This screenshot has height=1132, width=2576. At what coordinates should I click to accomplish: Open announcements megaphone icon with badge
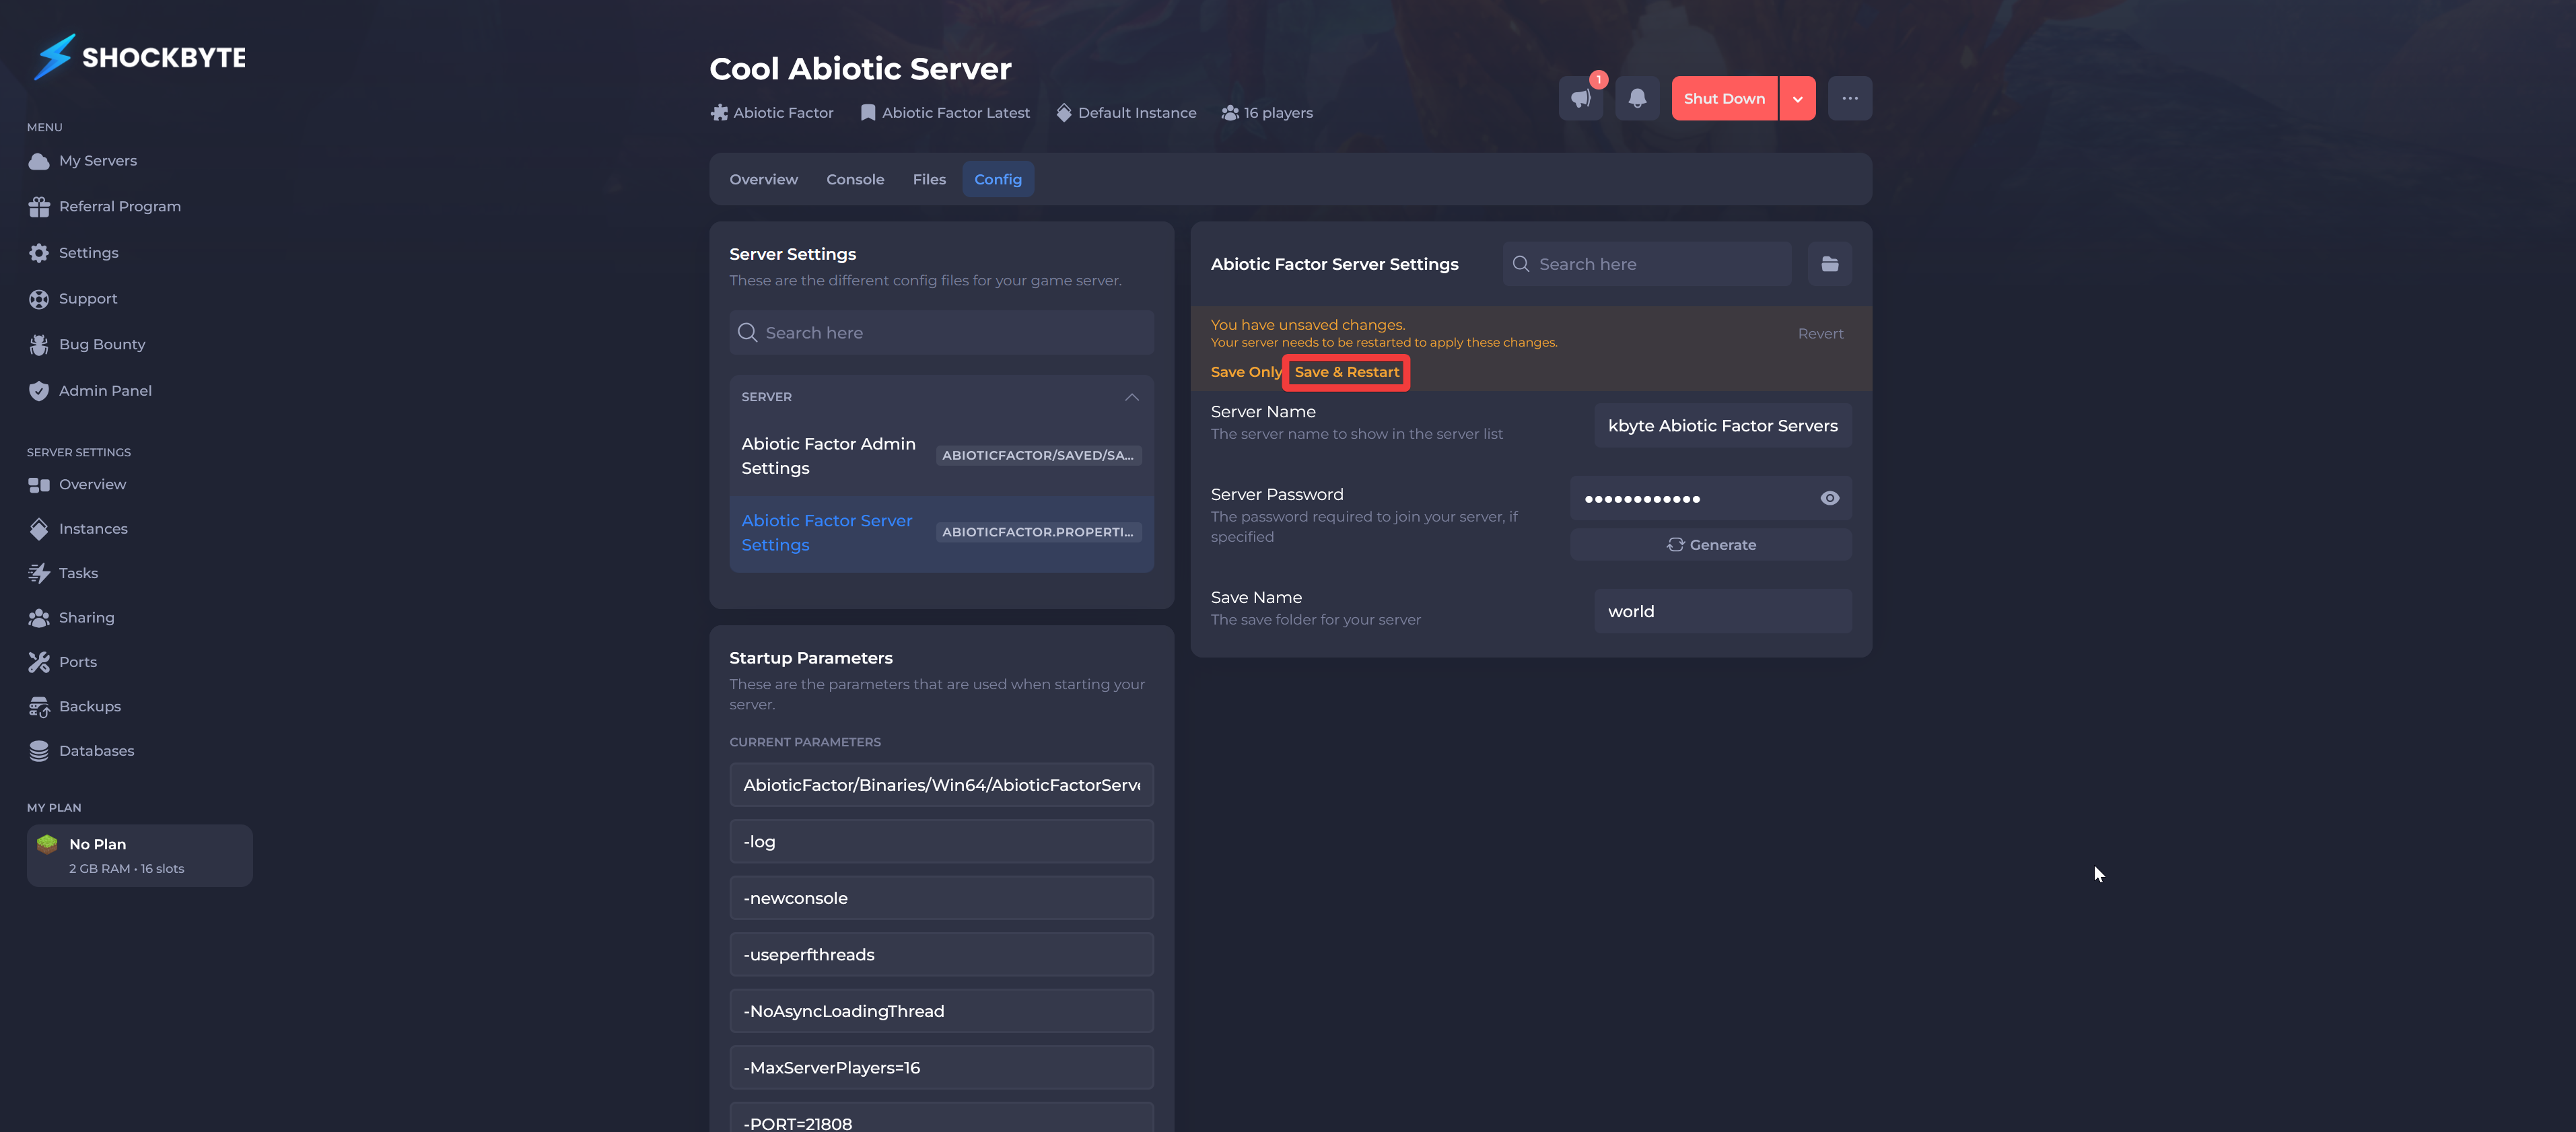(1581, 98)
